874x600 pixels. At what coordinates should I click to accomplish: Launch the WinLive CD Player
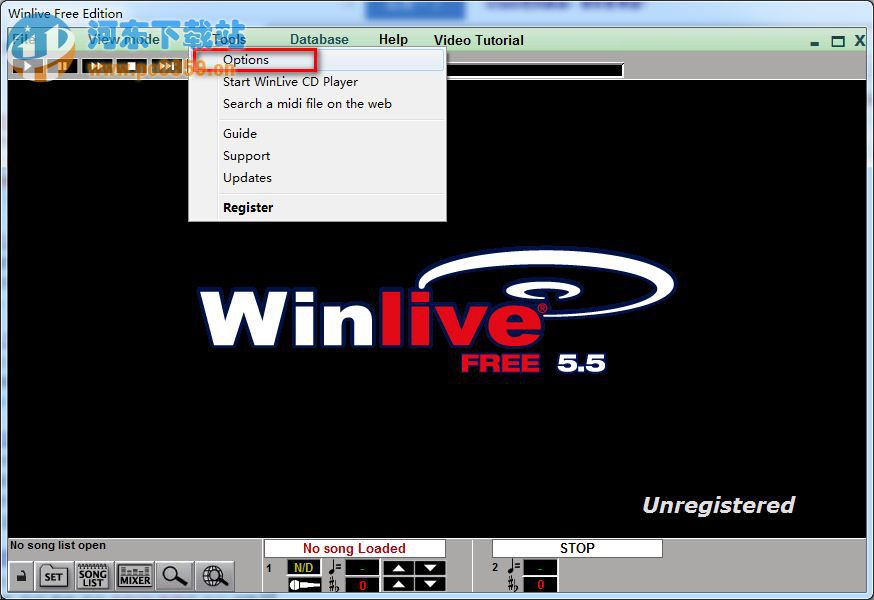click(289, 82)
